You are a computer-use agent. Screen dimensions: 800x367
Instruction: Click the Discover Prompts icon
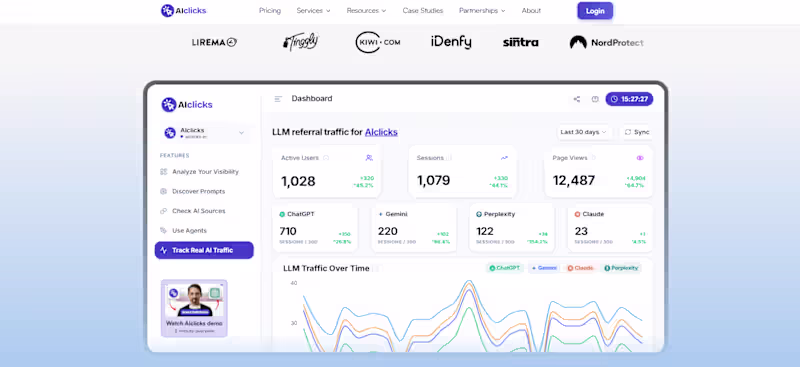[x=164, y=191]
